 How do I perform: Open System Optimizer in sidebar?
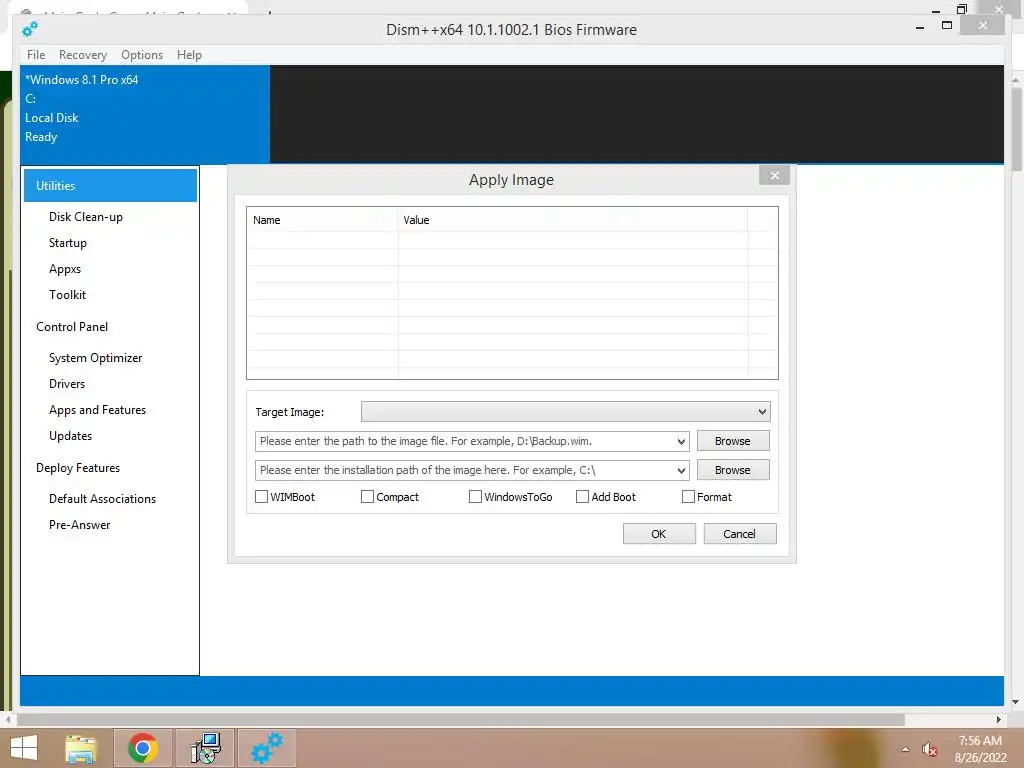[95, 358]
